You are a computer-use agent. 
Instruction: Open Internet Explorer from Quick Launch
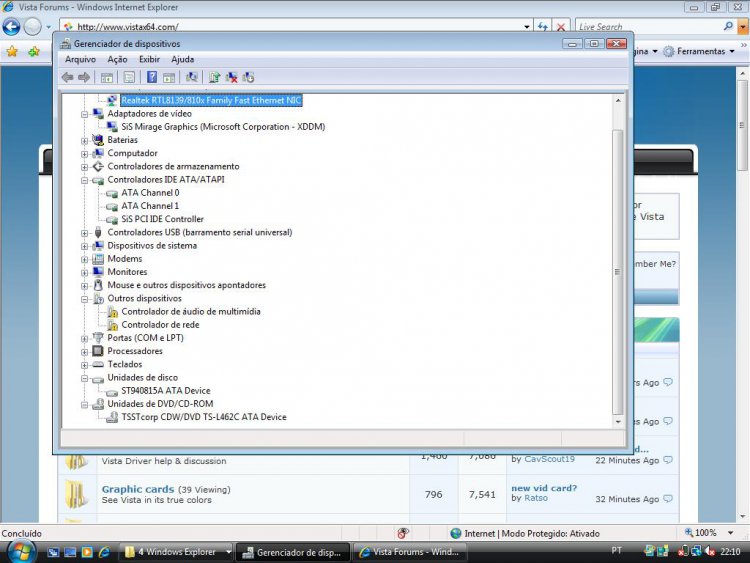click(104, 552)
